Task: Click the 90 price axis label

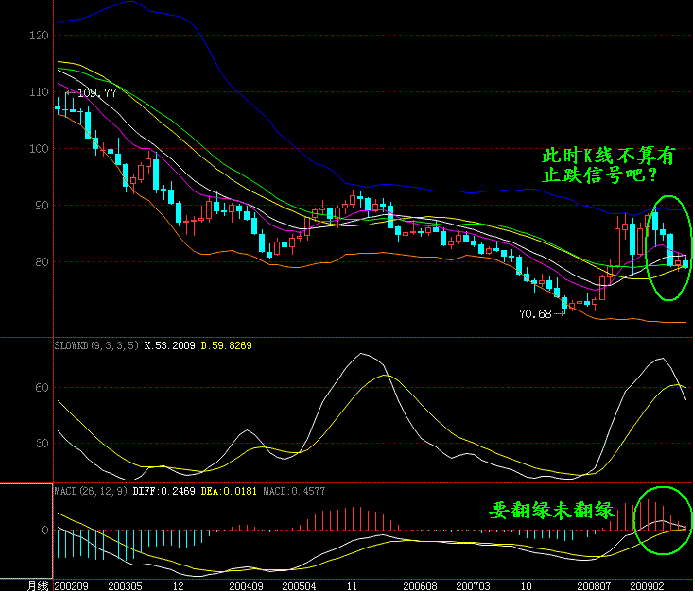Action: pyautogui.click(x=42, y=206)
